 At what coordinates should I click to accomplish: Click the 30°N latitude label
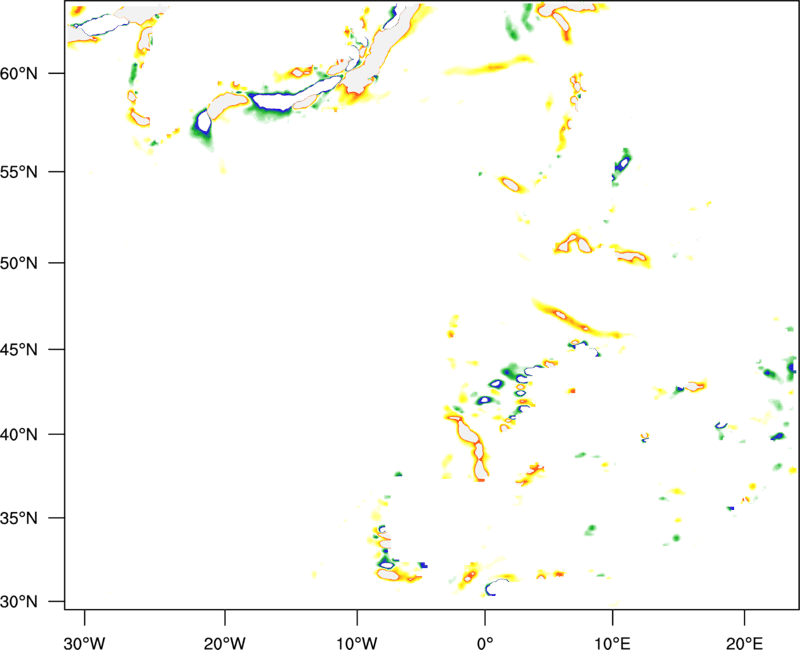click(19, 602)
